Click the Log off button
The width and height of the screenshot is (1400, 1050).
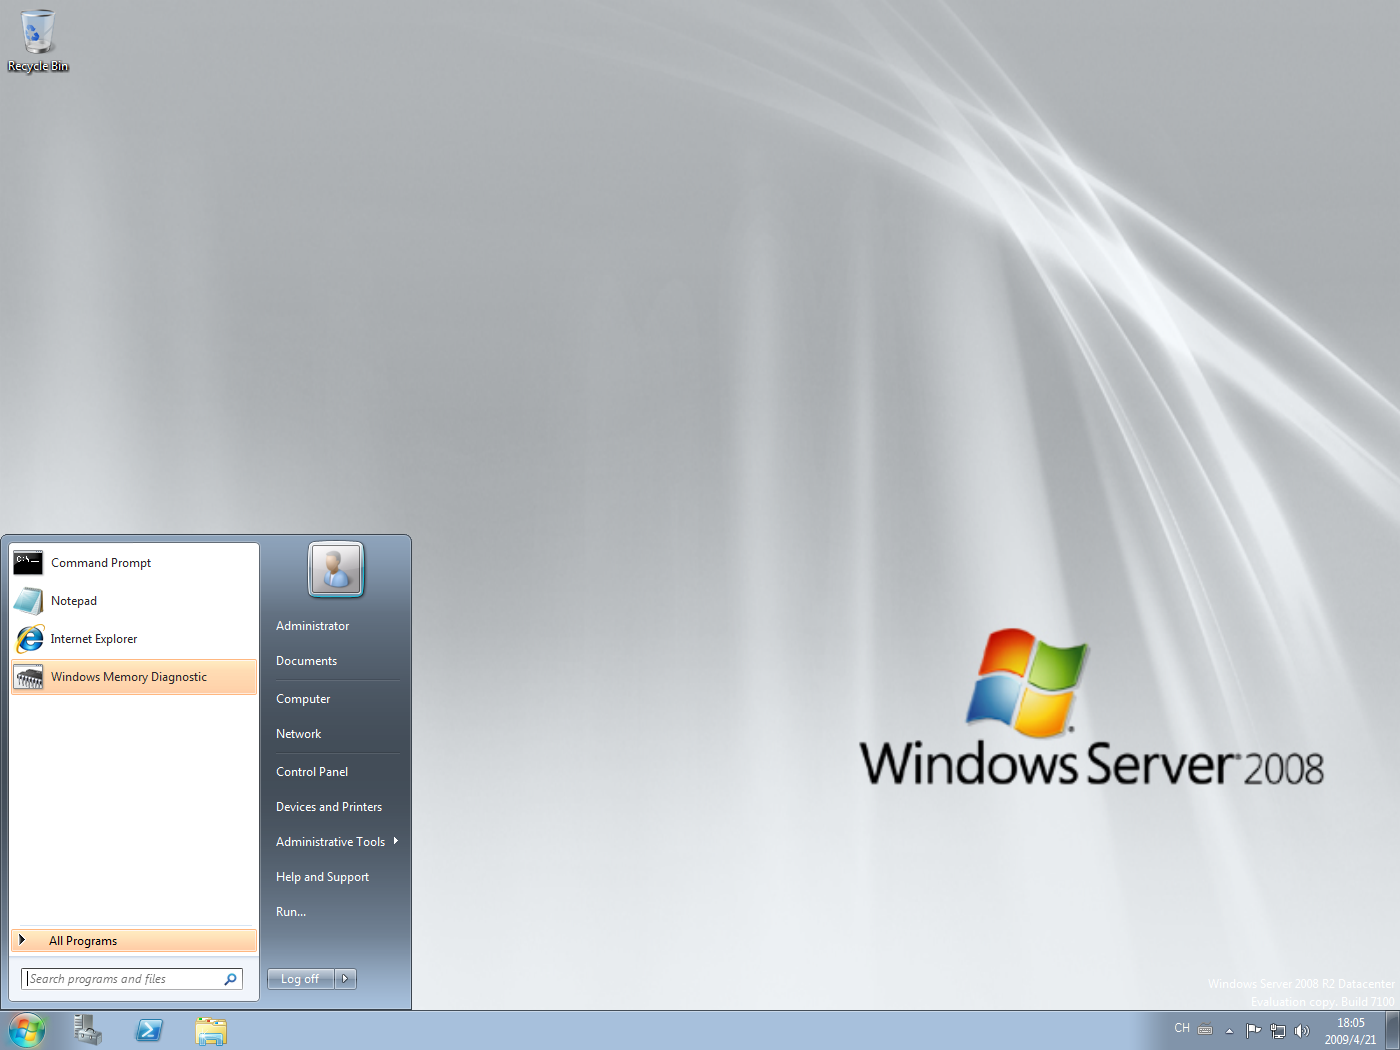click(x=300, y=979)
